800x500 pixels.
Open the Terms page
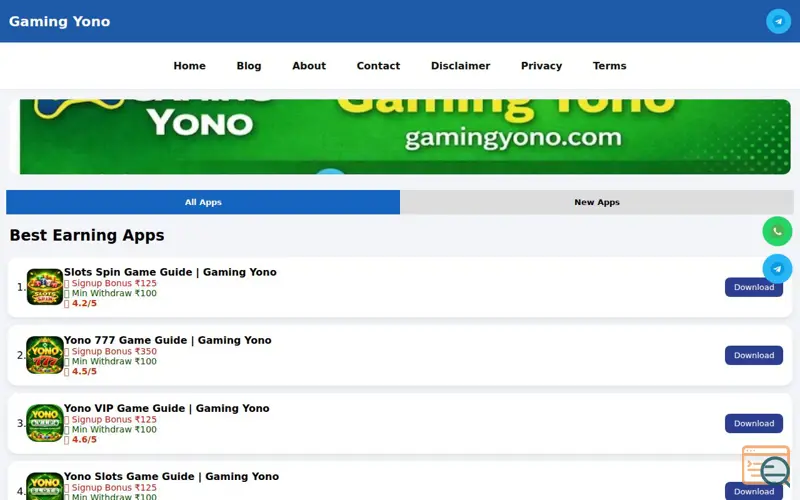pos(609,66)
